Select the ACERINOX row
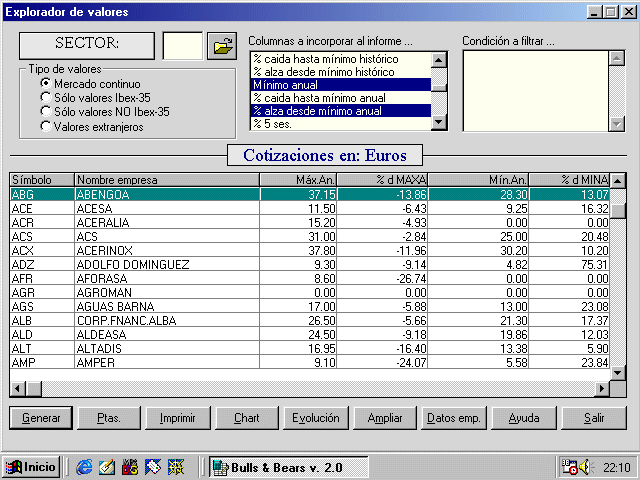The height and width of the screenshot is (480, 640). coord(310,250)
